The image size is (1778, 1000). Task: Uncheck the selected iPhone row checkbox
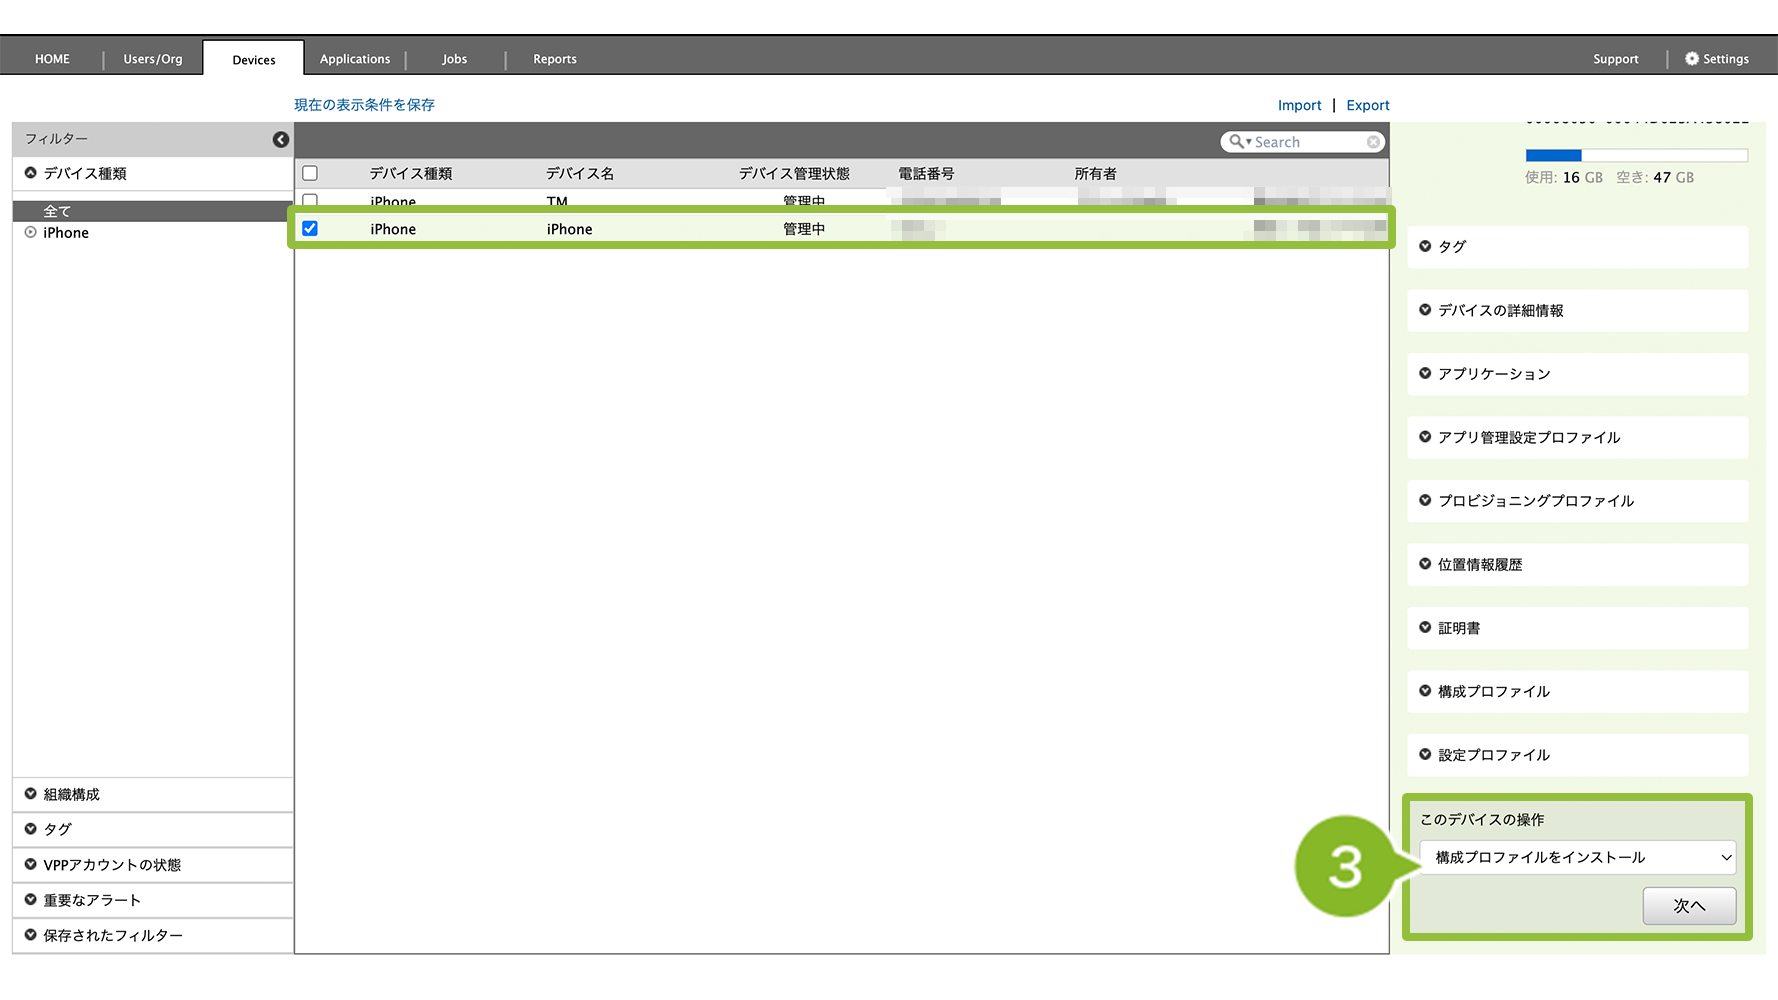tap(310, 229)
